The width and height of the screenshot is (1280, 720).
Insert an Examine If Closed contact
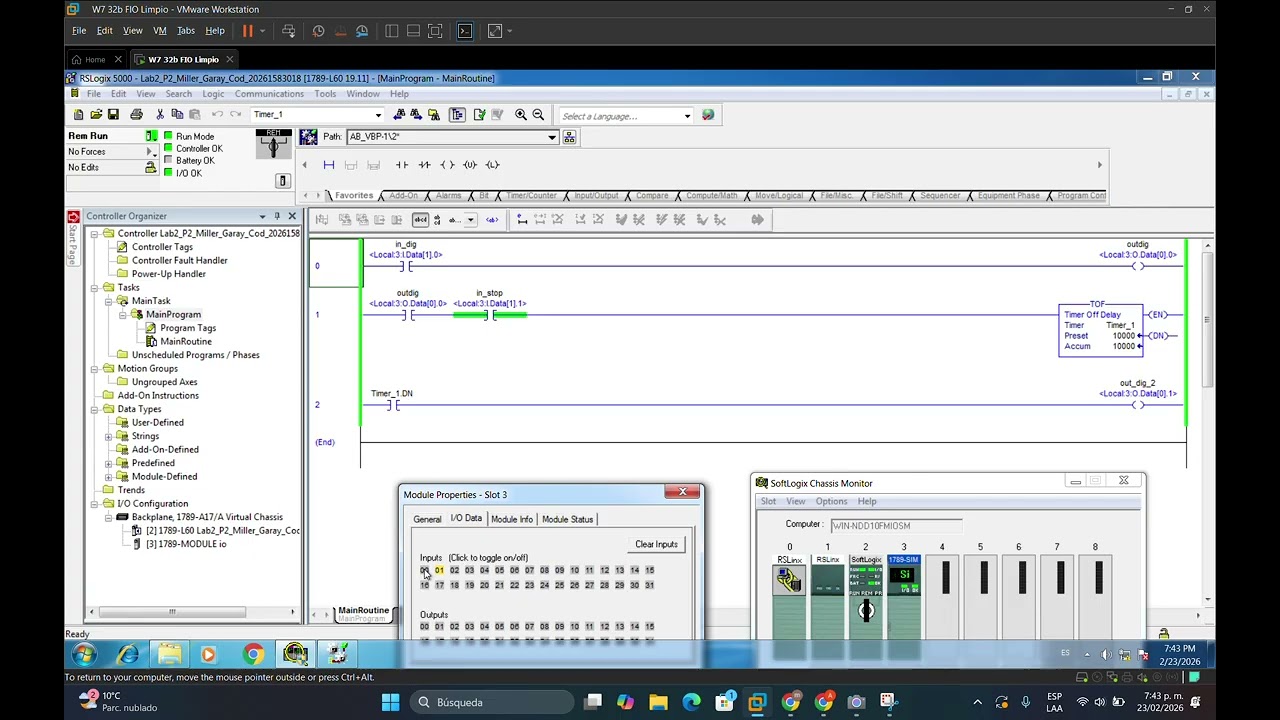tap(402, 165)
